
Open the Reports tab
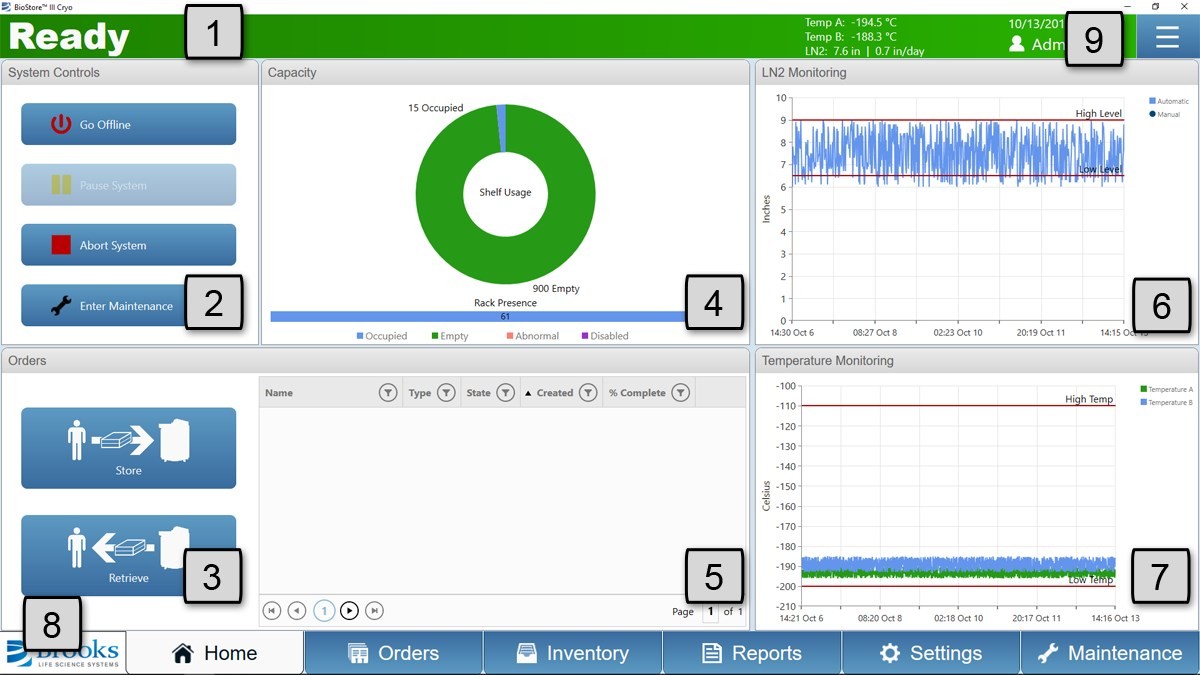pos(752,653)
